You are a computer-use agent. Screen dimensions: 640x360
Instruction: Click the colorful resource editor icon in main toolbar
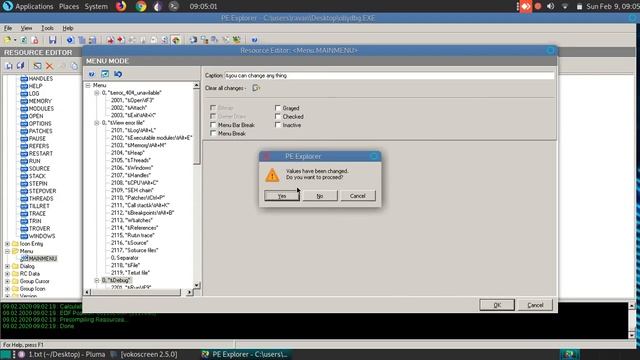176,40
